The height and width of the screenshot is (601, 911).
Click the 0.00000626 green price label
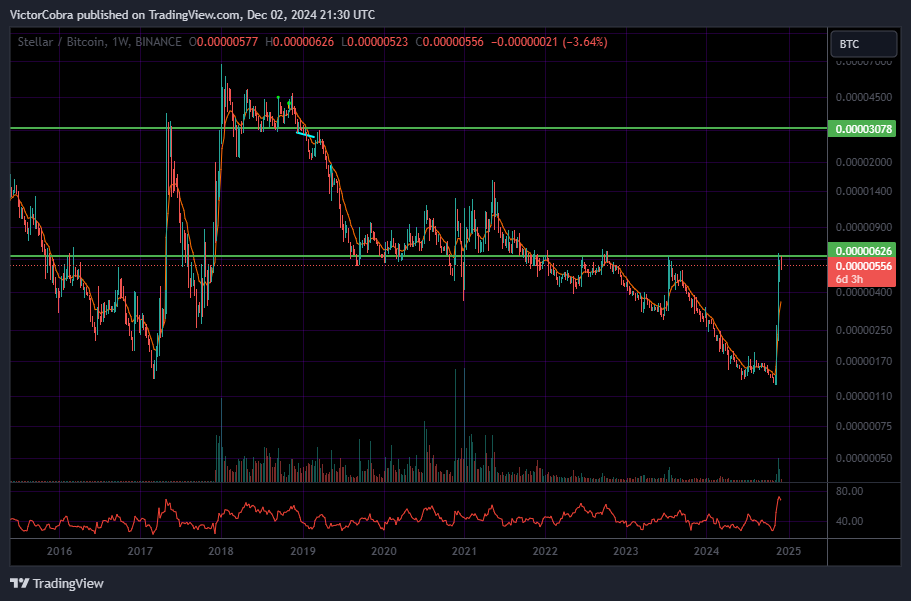coord(861,251)
